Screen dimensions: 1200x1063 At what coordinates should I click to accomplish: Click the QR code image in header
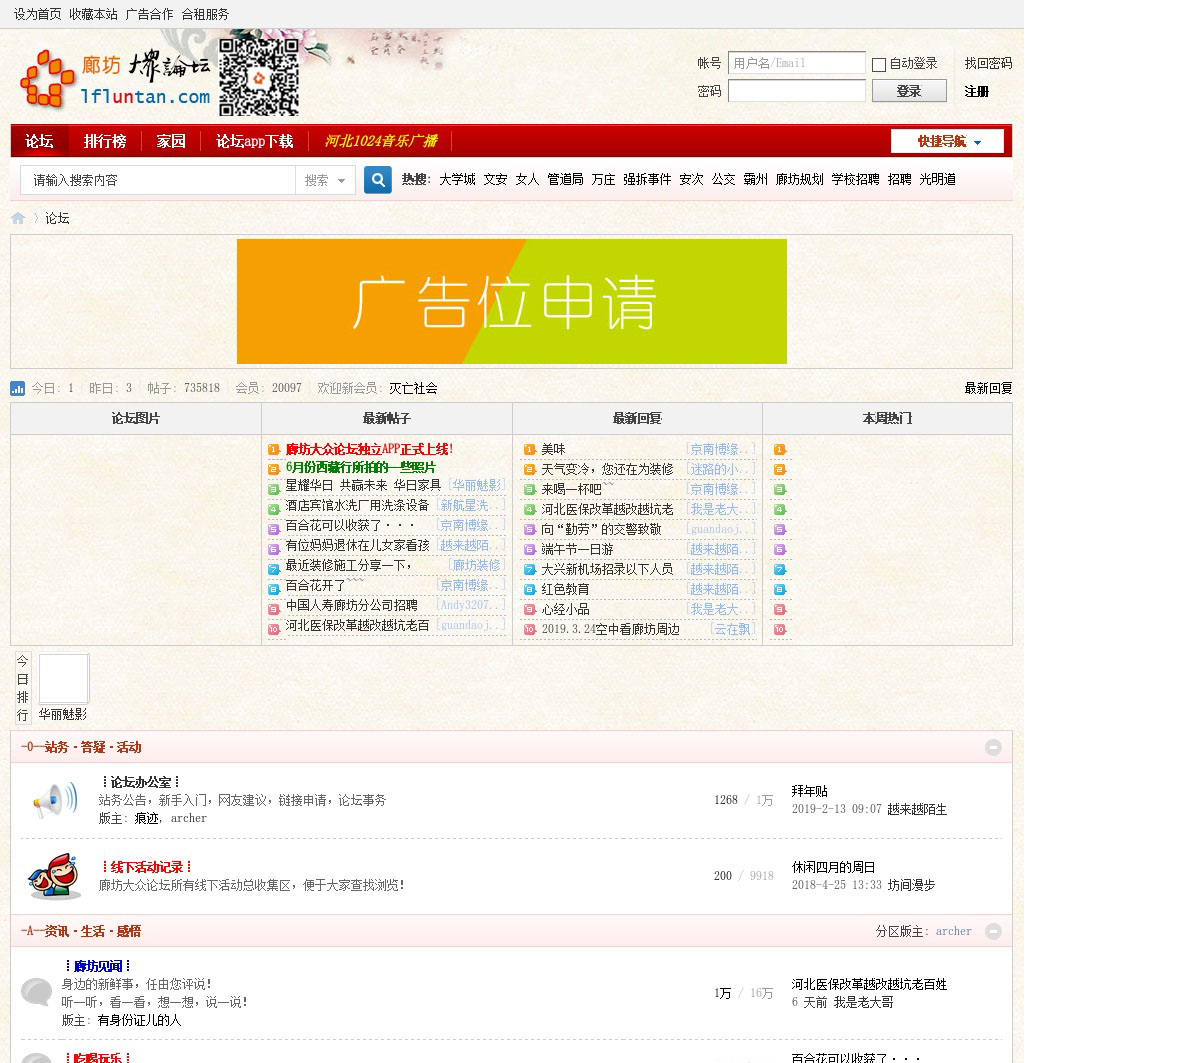click(x=259, y=77)
